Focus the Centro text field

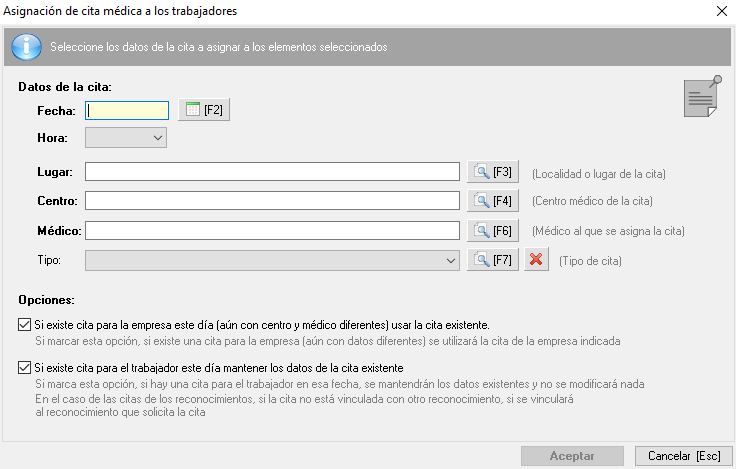(x=272, y=201)
